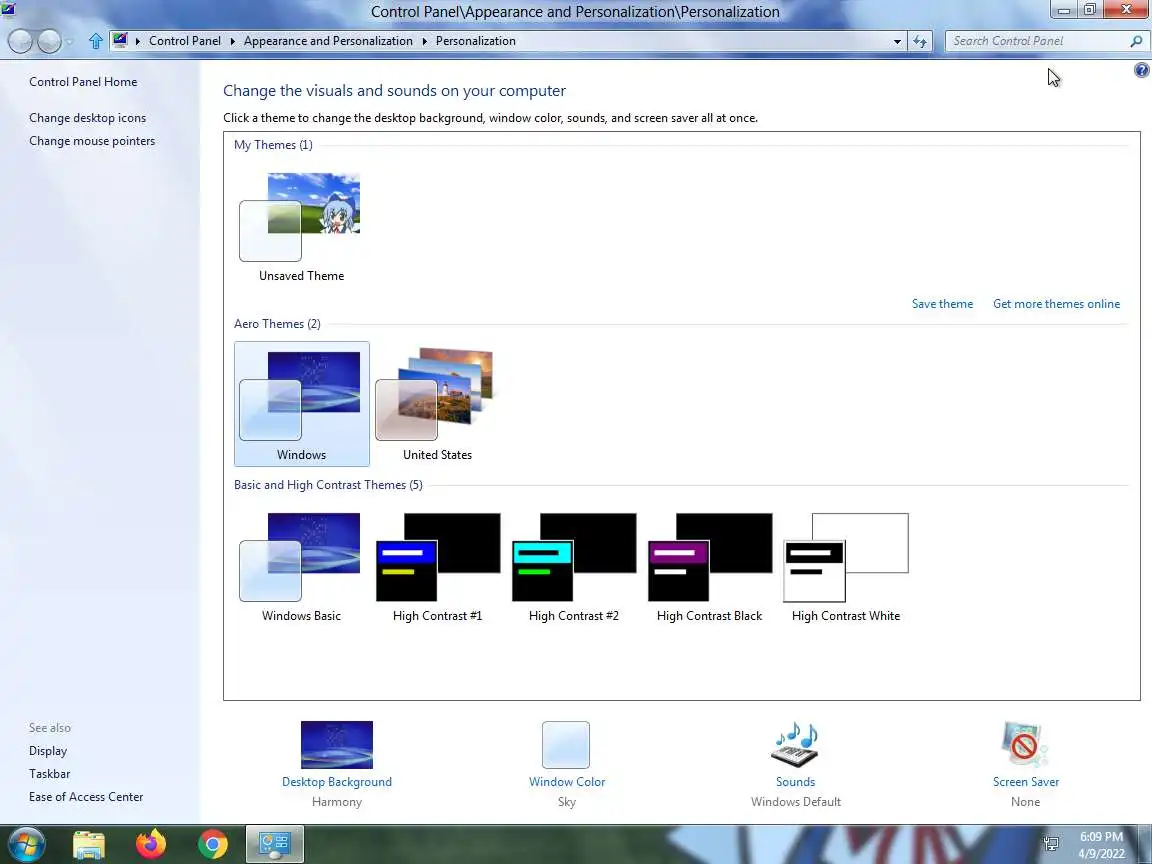Click the Desktop Background text link
The height and width of the screenshot is (864, 1152).
tap(336, 782)
